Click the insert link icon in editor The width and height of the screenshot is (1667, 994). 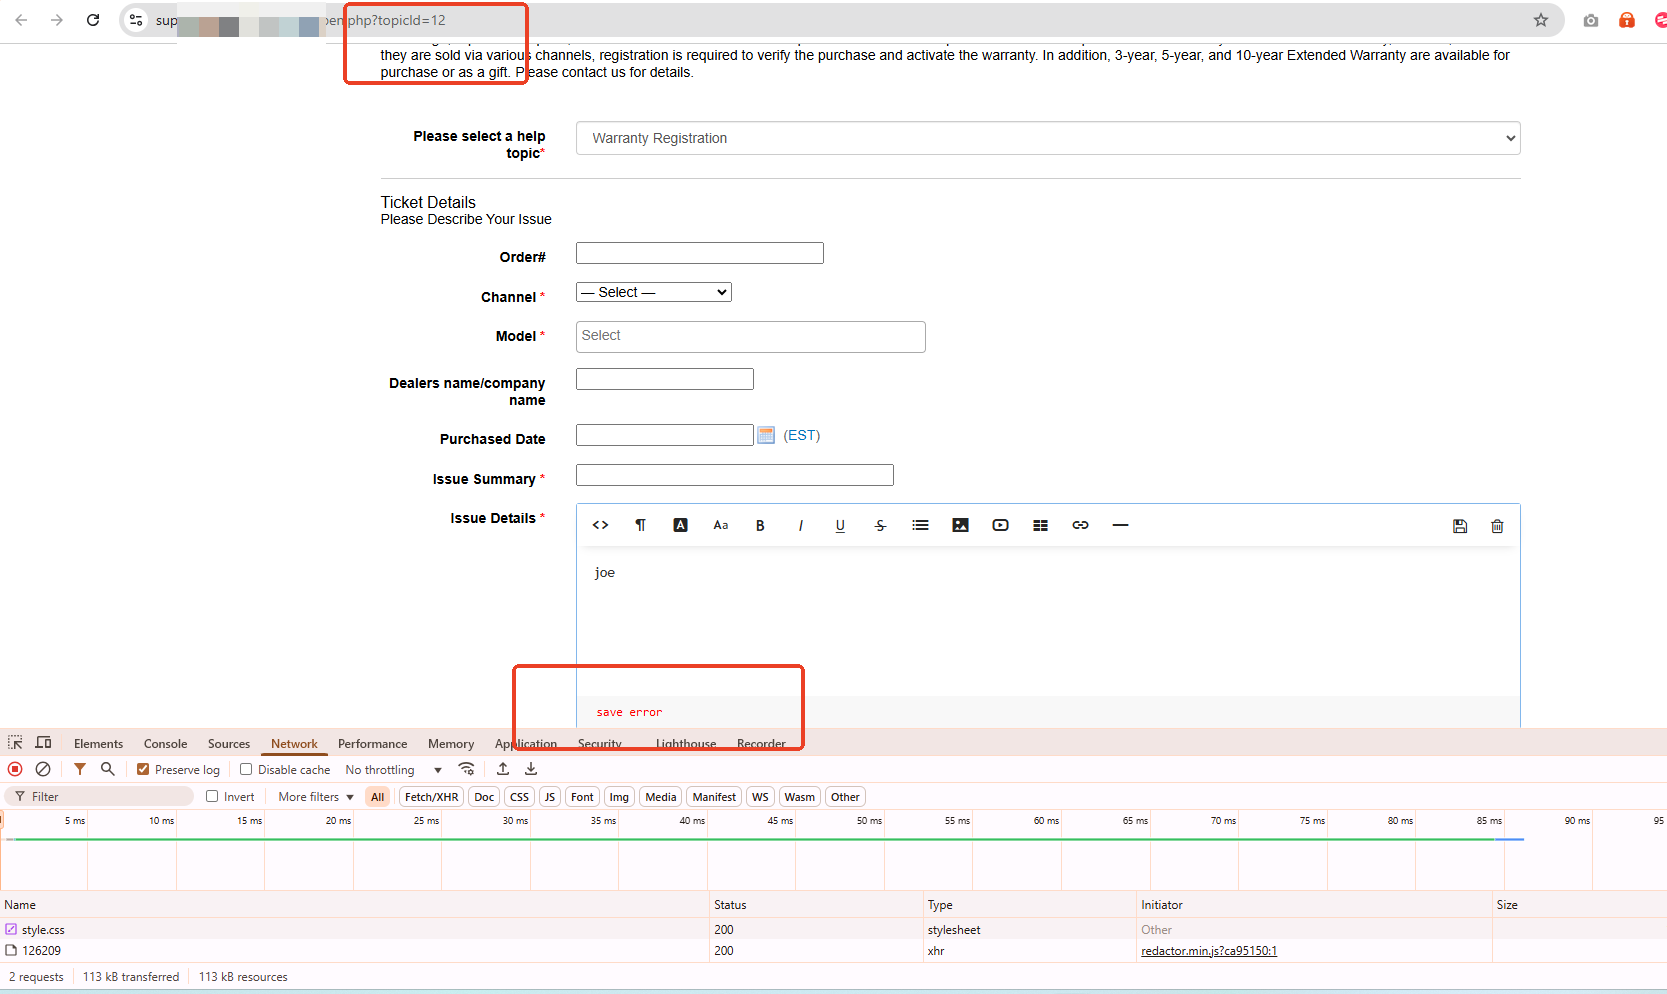pyautogui.click(x=1080, y=526)
